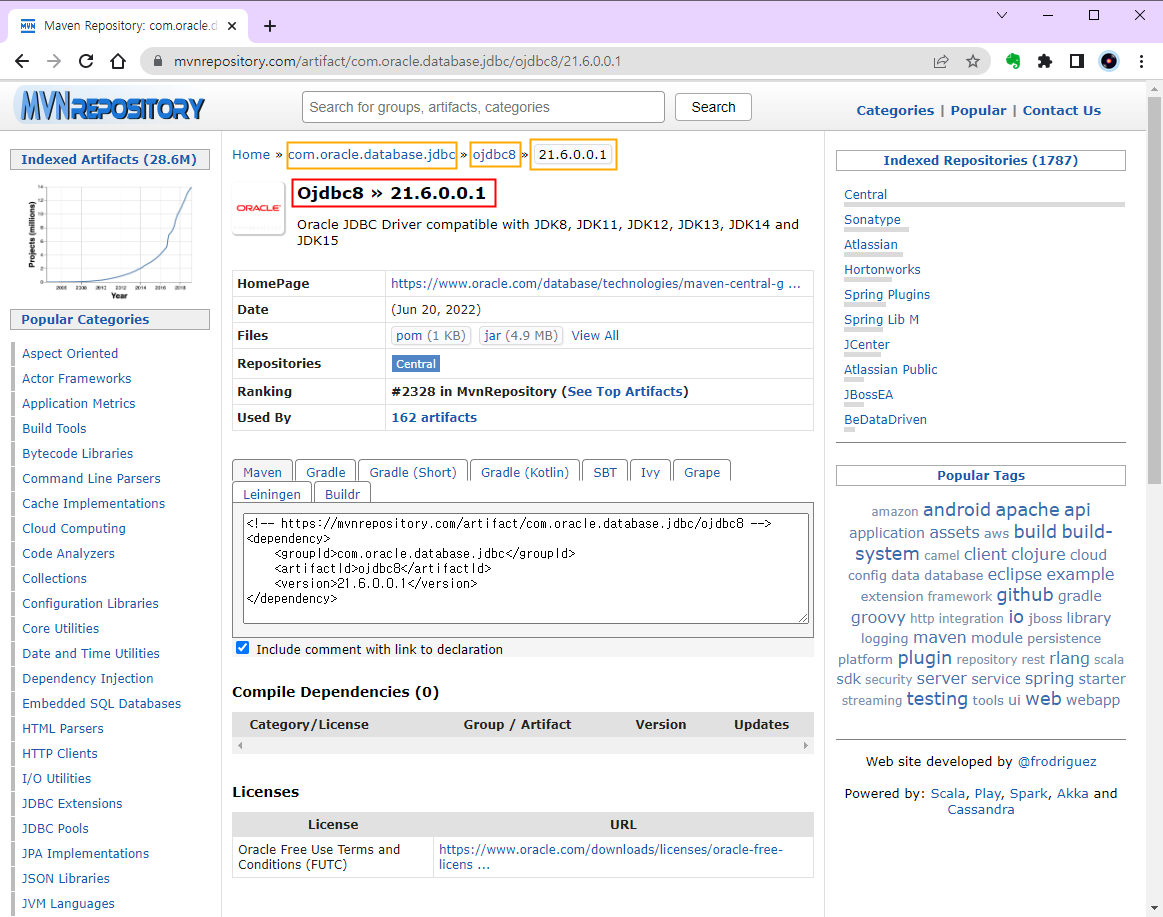Open a new browser tab
Viewport: 1163px width, 917px height.
pos(270,26)
